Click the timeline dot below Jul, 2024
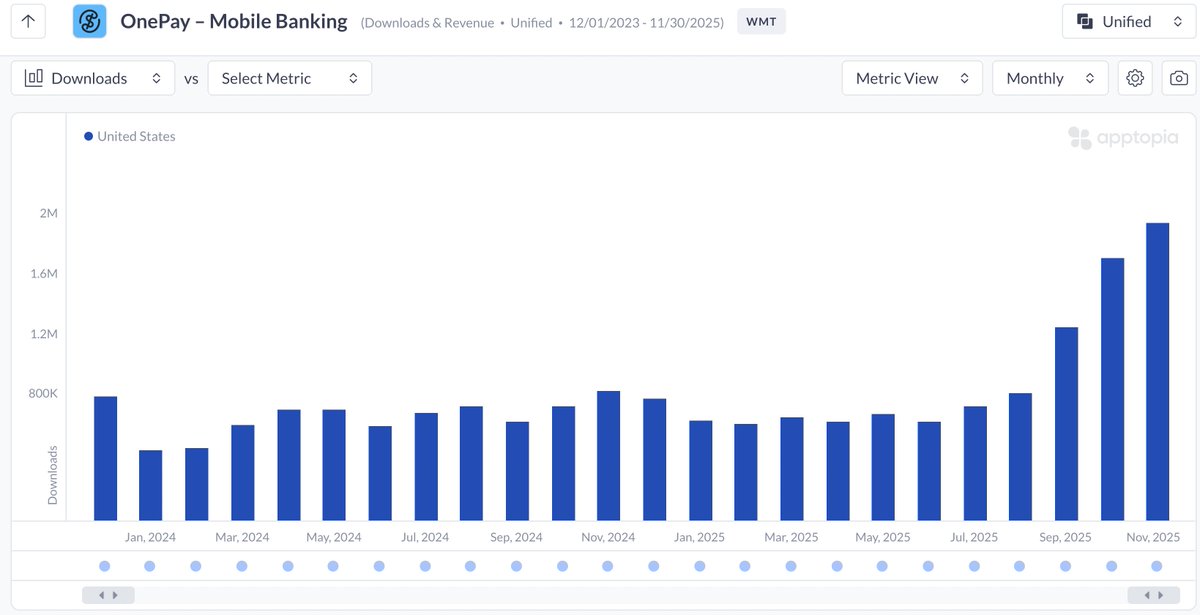This screenshot has height=615, width=1200. [x=425, y=566]
